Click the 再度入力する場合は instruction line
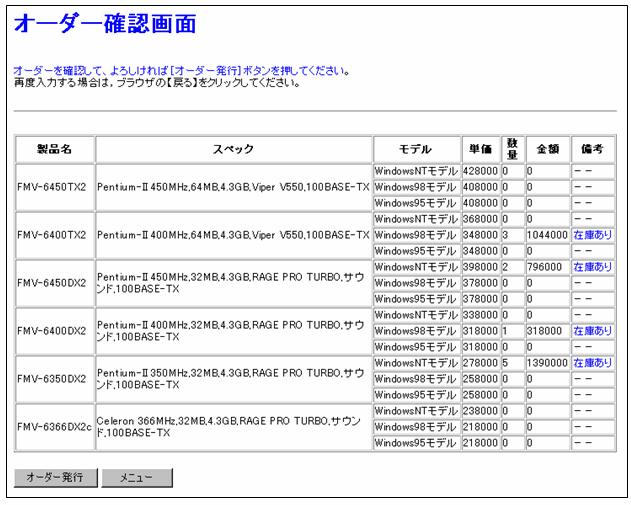This screenshot has height=505, width=631. [x=157, y=83]
